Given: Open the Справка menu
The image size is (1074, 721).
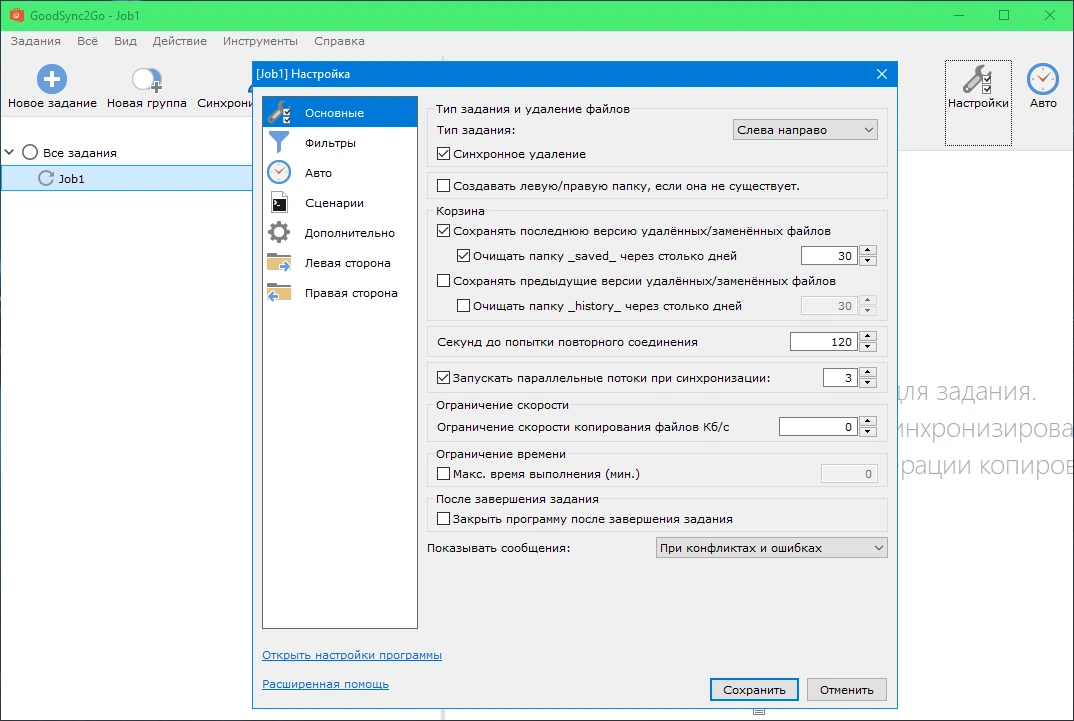Looking at the screenshot, I should click(339, 41).
